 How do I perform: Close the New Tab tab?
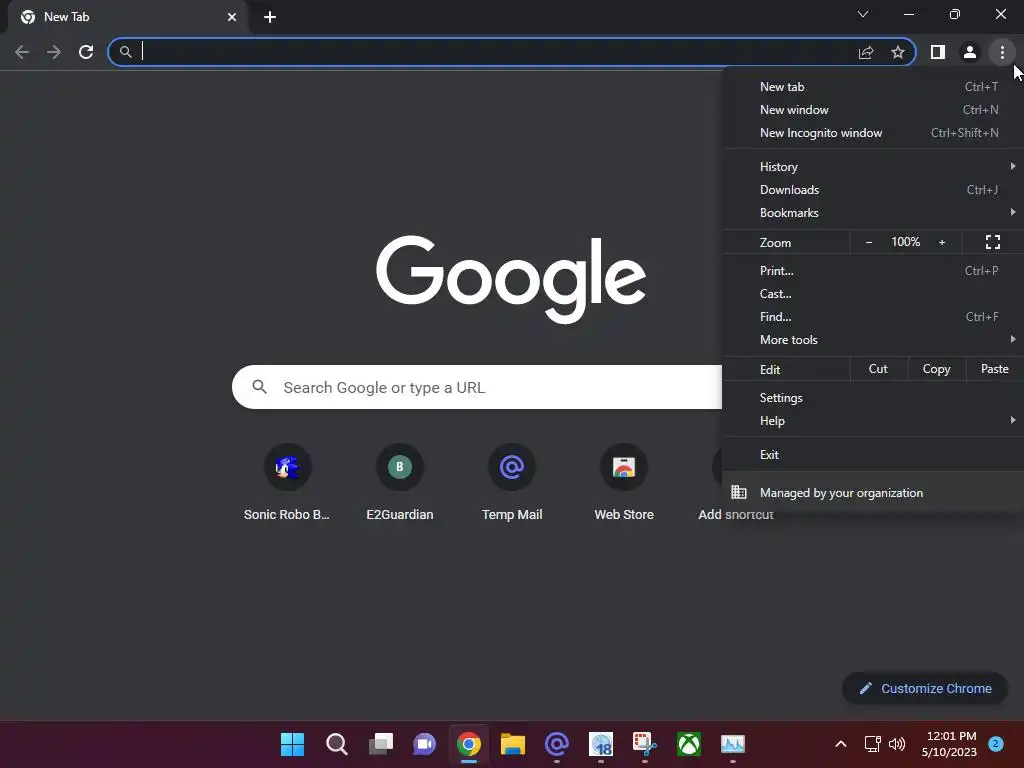click(x=232, y=17)
